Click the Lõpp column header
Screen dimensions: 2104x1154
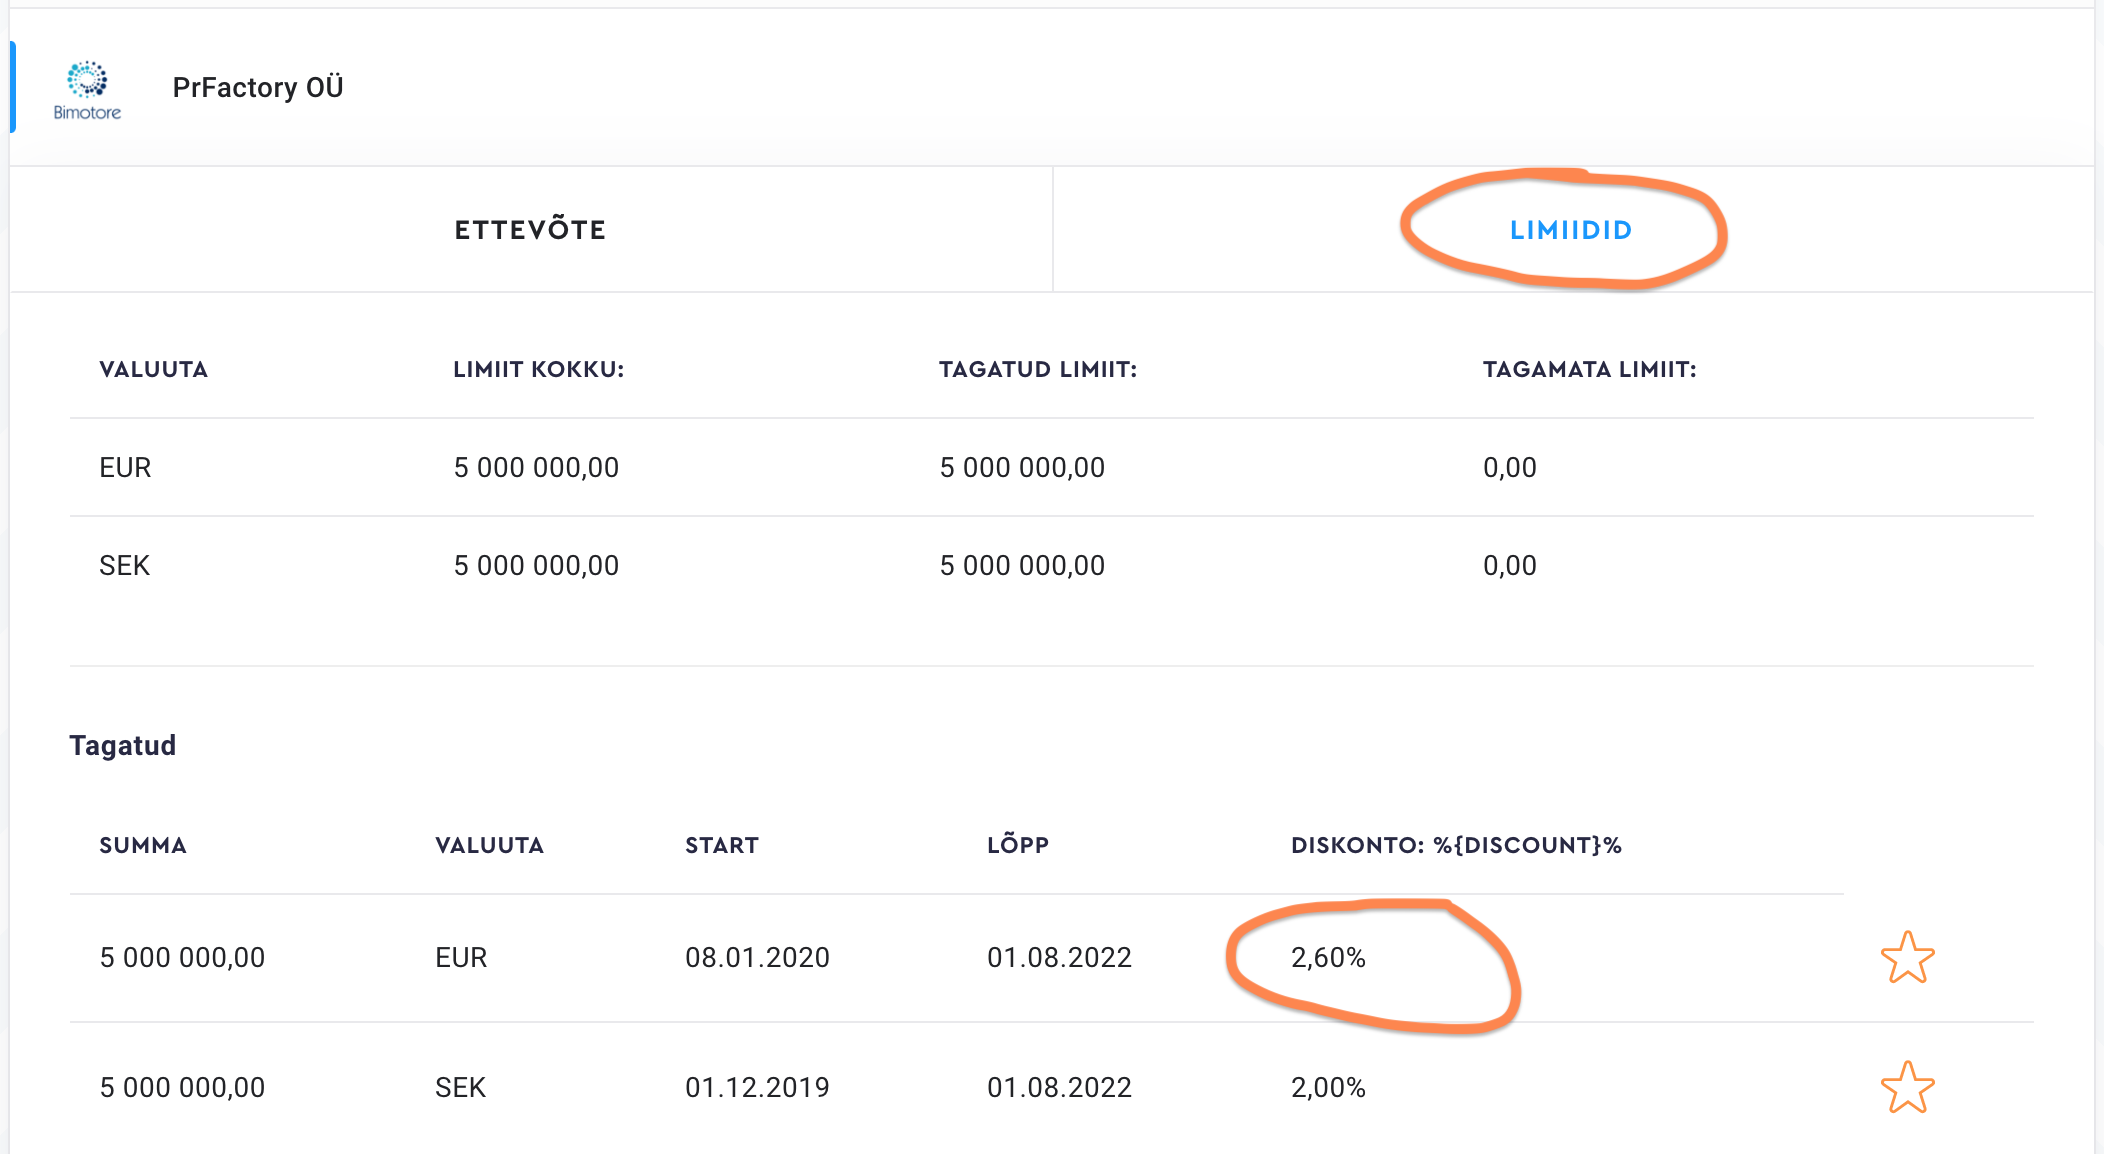pyautogui.click(x=1017, y=846)
